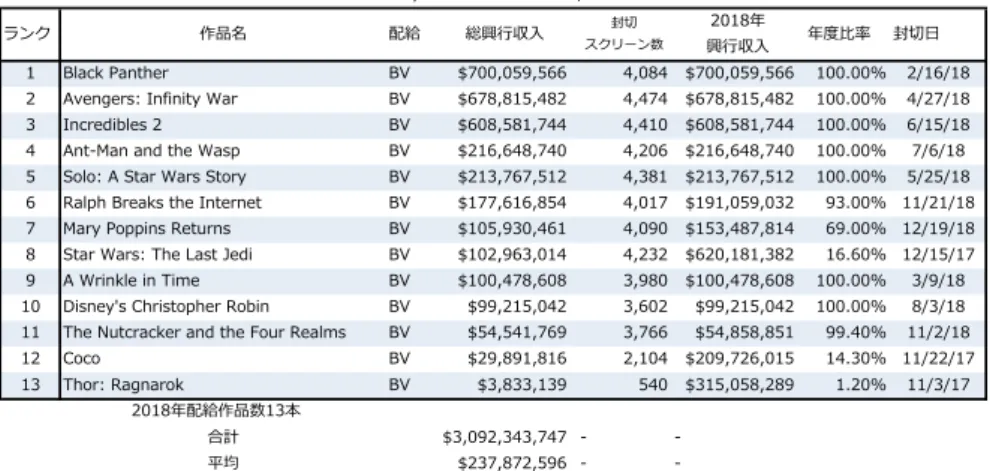Image resolution: width=990 pixels, height=471 pixels.
Task: Click the 99.40% ratio cell
Action: (856, 332)
